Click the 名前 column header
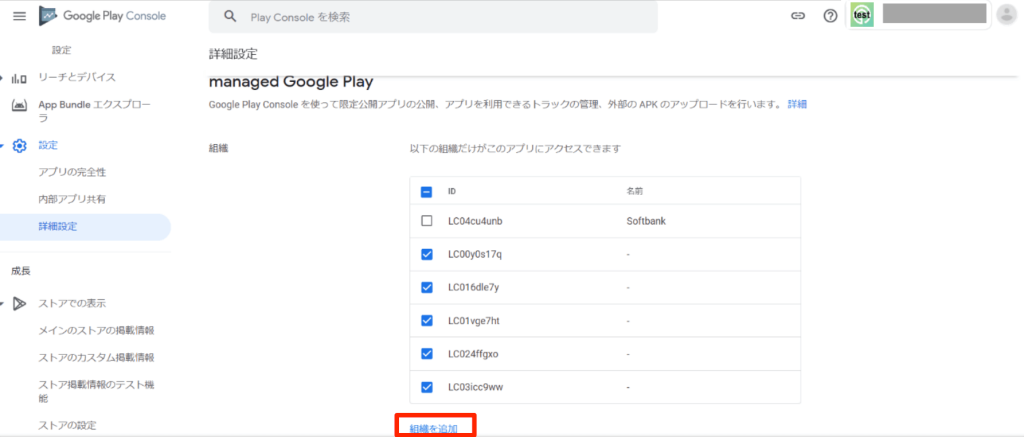The image size is (1024, 437). coord(634,192)
